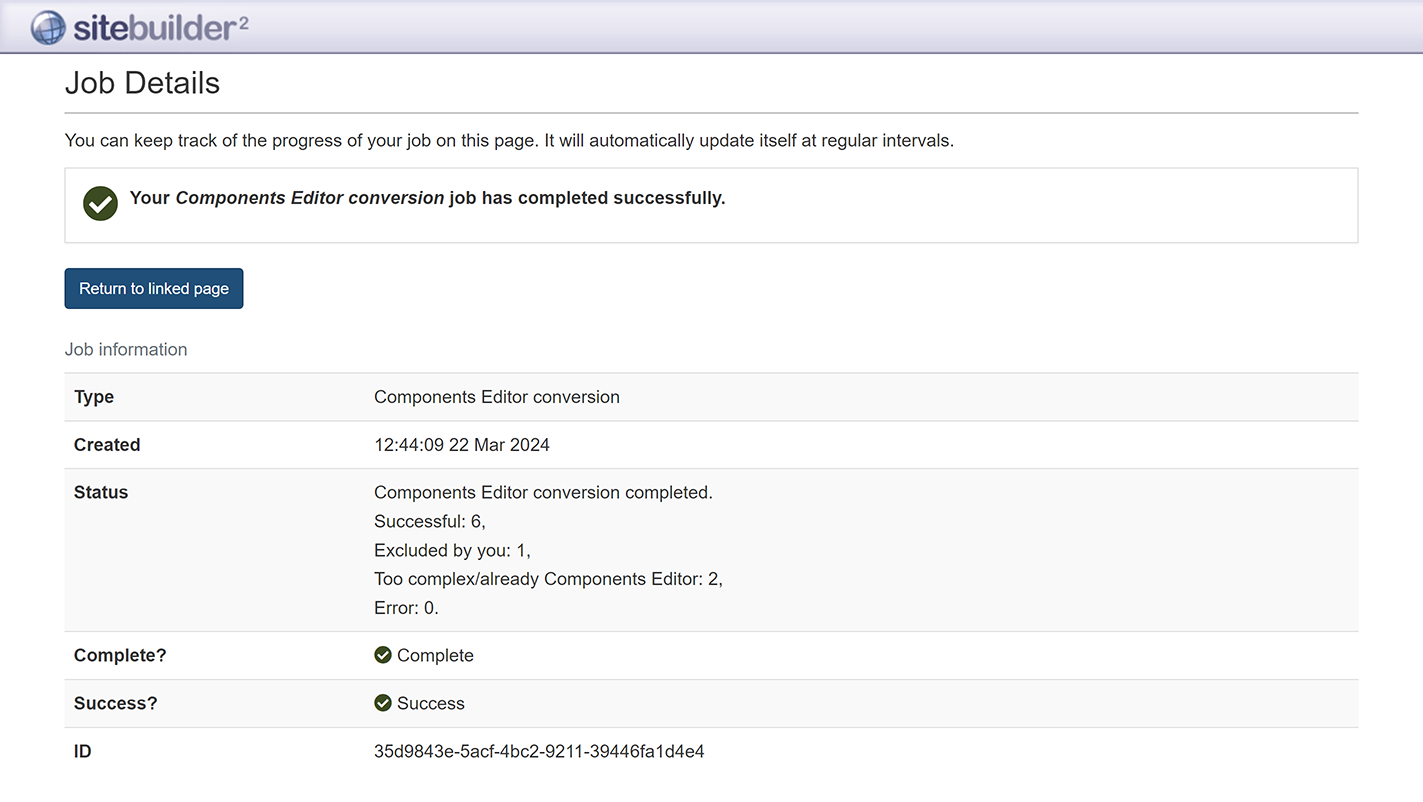Screen dimensions: 1423x802
Task: Click the green check icon beside Success
Action: point(383,703)
